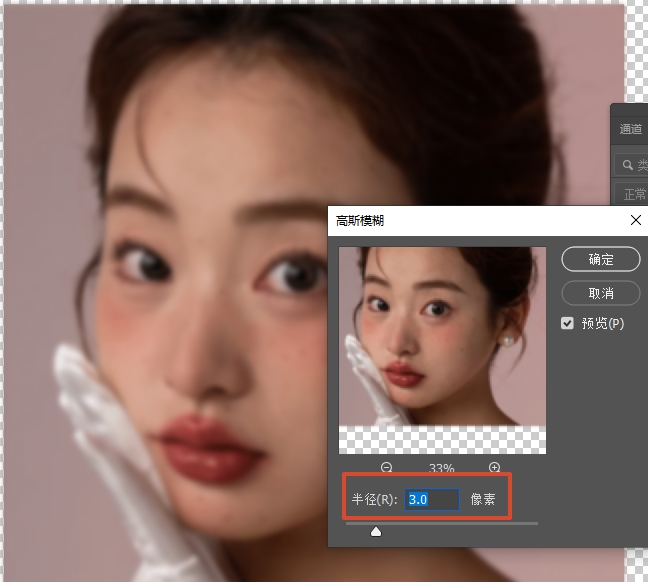This screenshot has height=582, width=648.
Task: Click the 像素 unit label beside the radius
Action: [483, 499]
